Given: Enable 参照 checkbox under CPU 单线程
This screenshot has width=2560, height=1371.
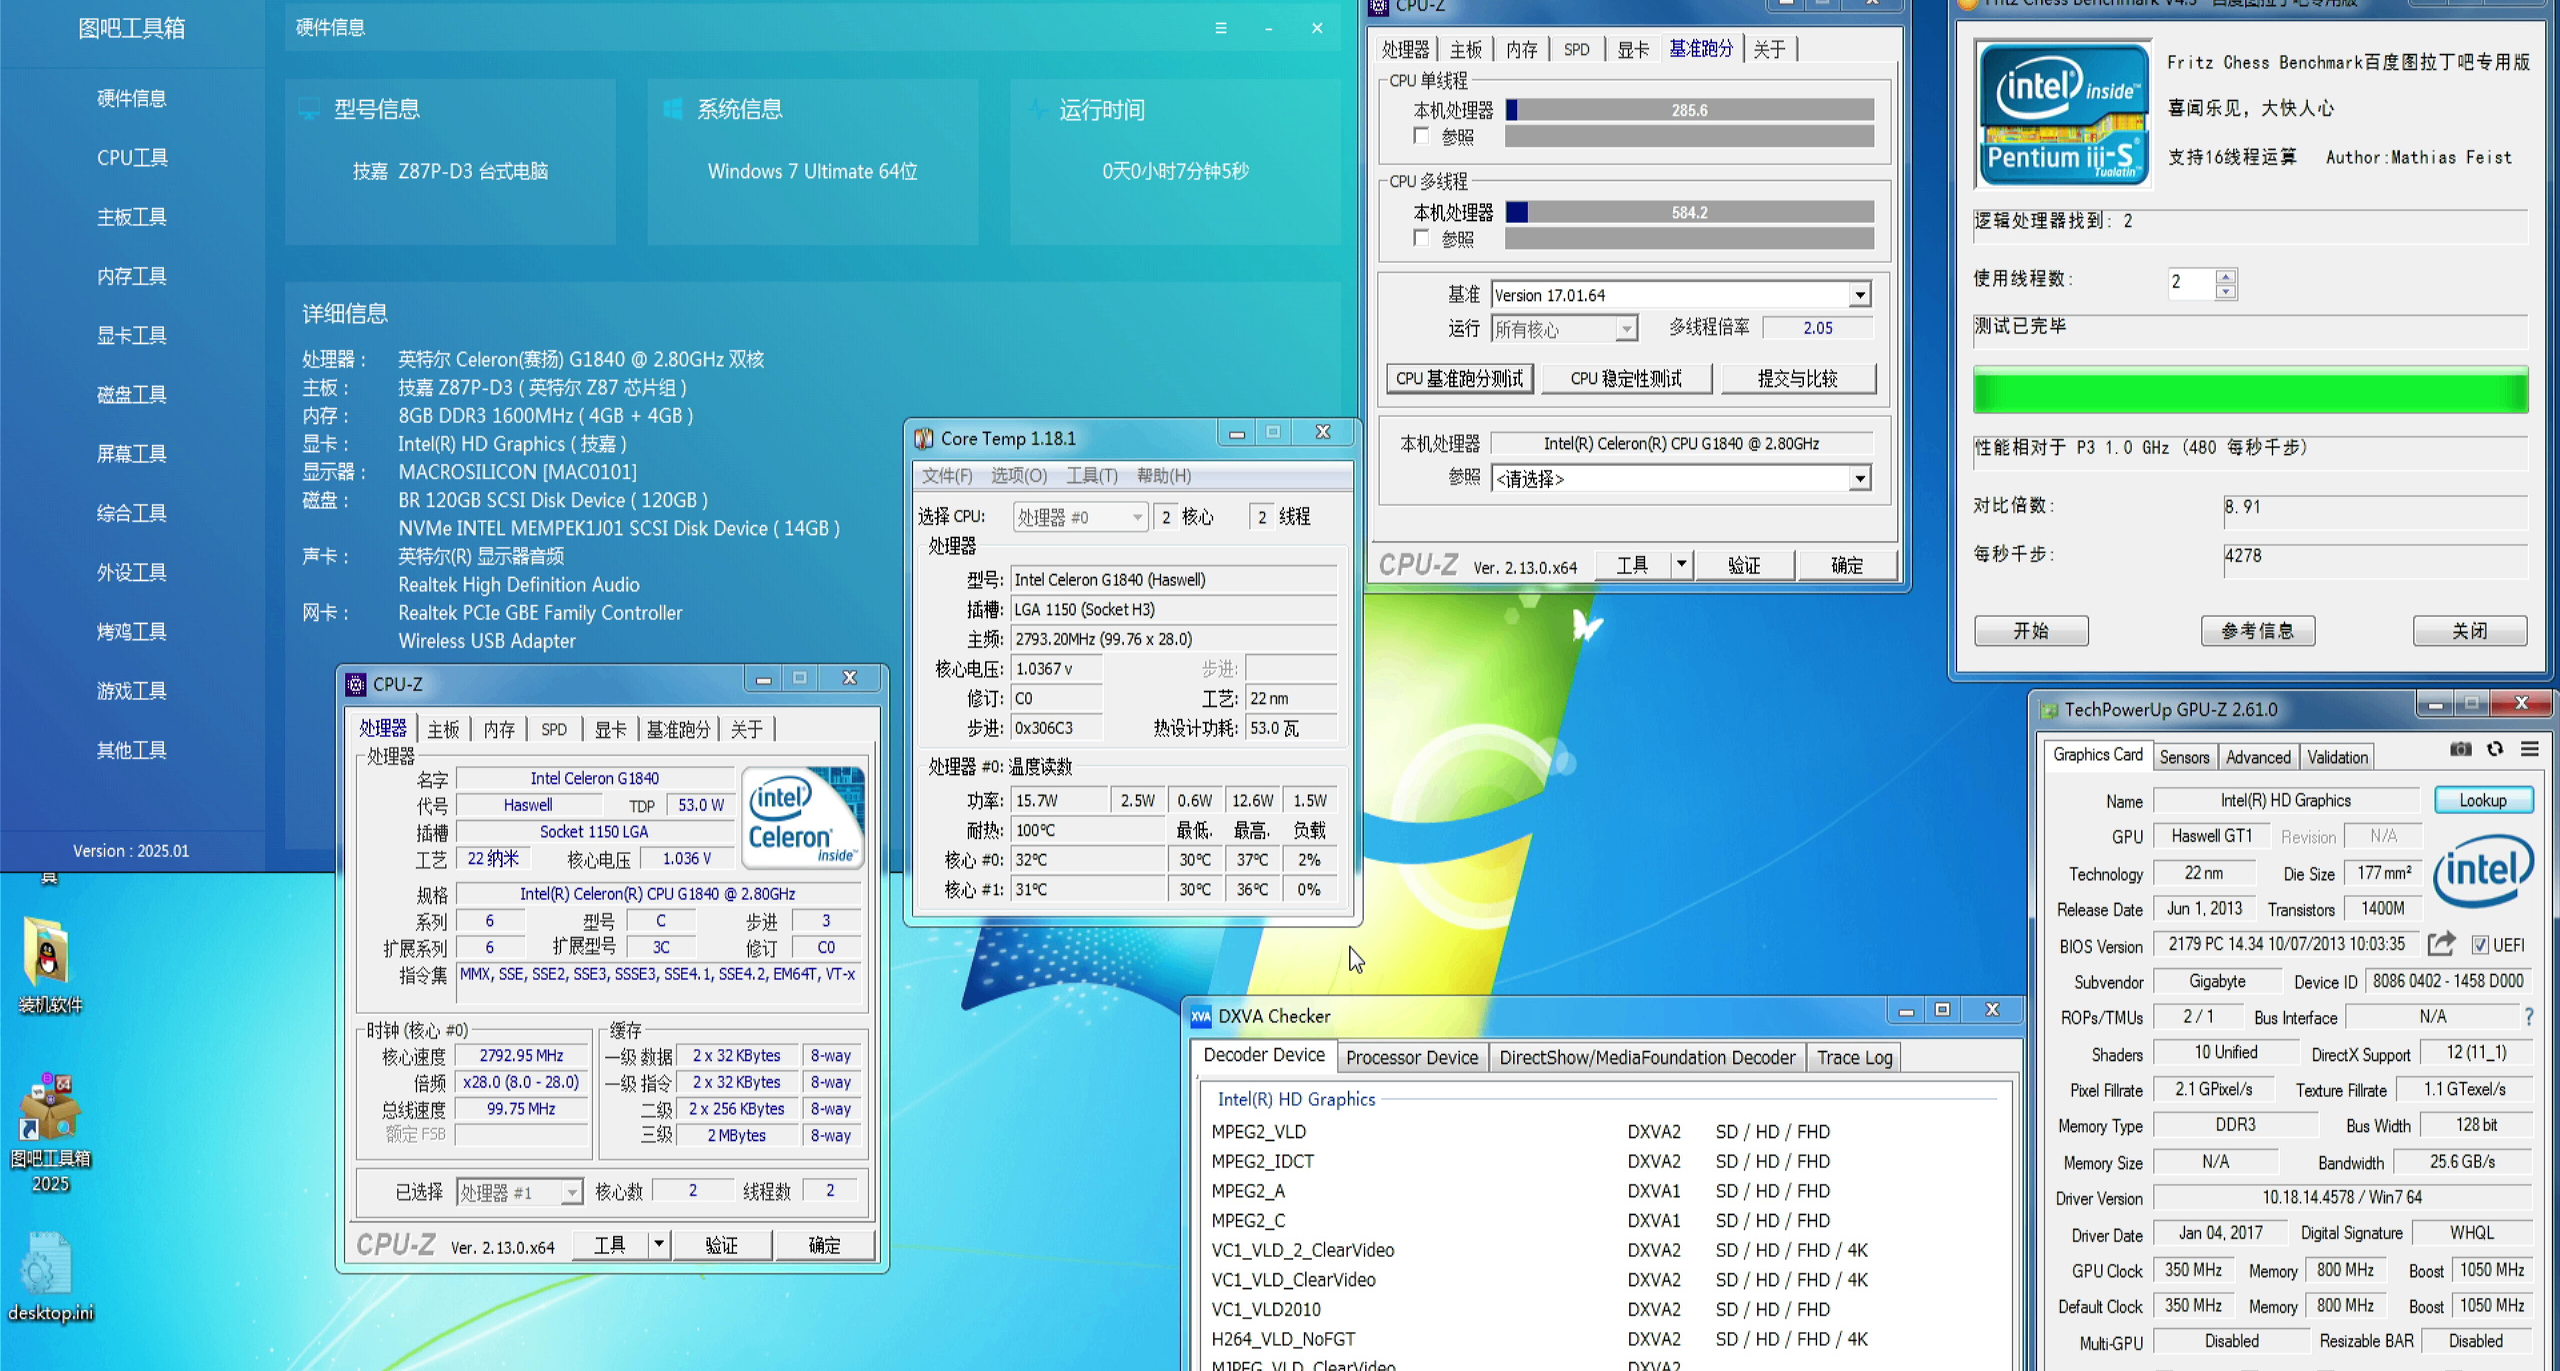Looking at the screenshot, I should click(x=1421, y=135).
